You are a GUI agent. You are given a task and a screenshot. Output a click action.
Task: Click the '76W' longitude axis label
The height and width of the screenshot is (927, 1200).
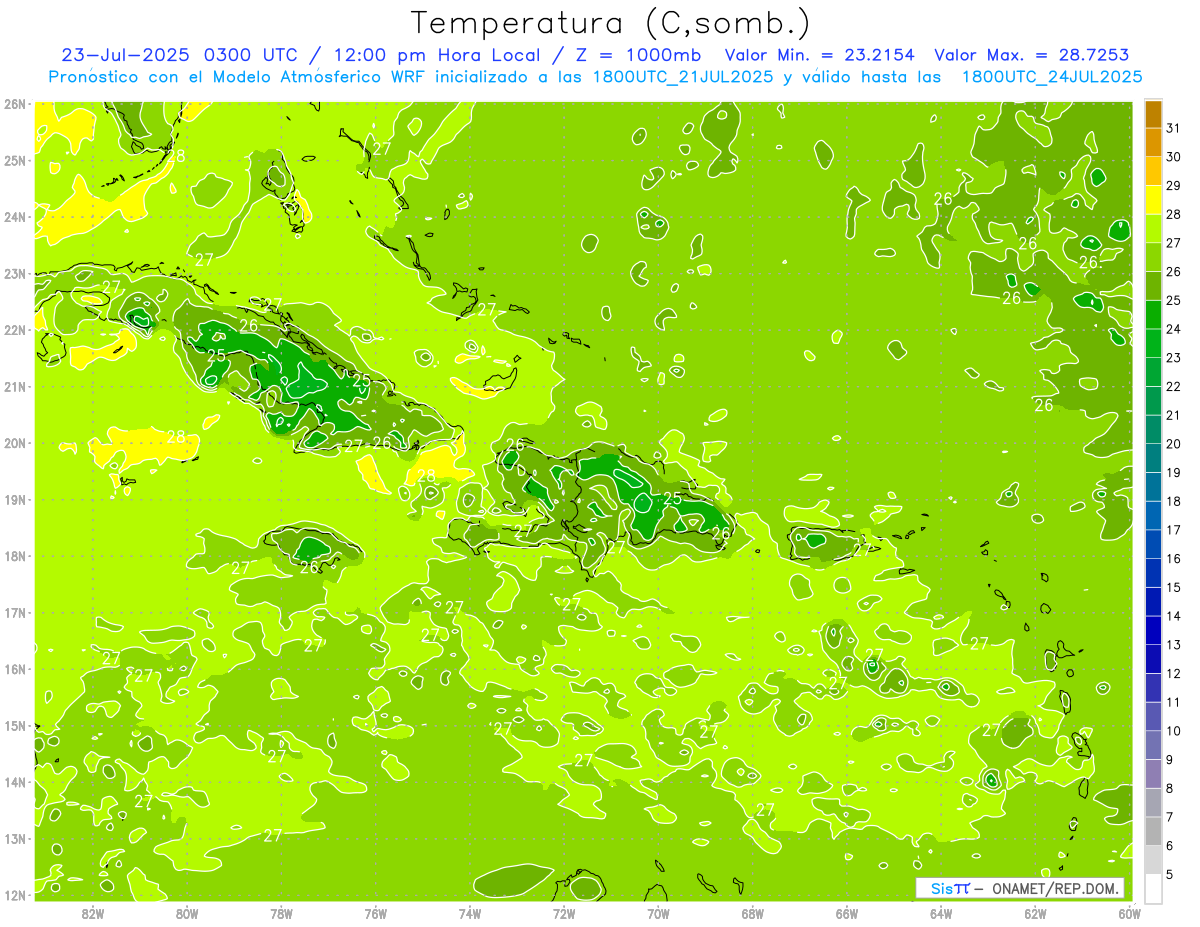click(x=376, y=914)
